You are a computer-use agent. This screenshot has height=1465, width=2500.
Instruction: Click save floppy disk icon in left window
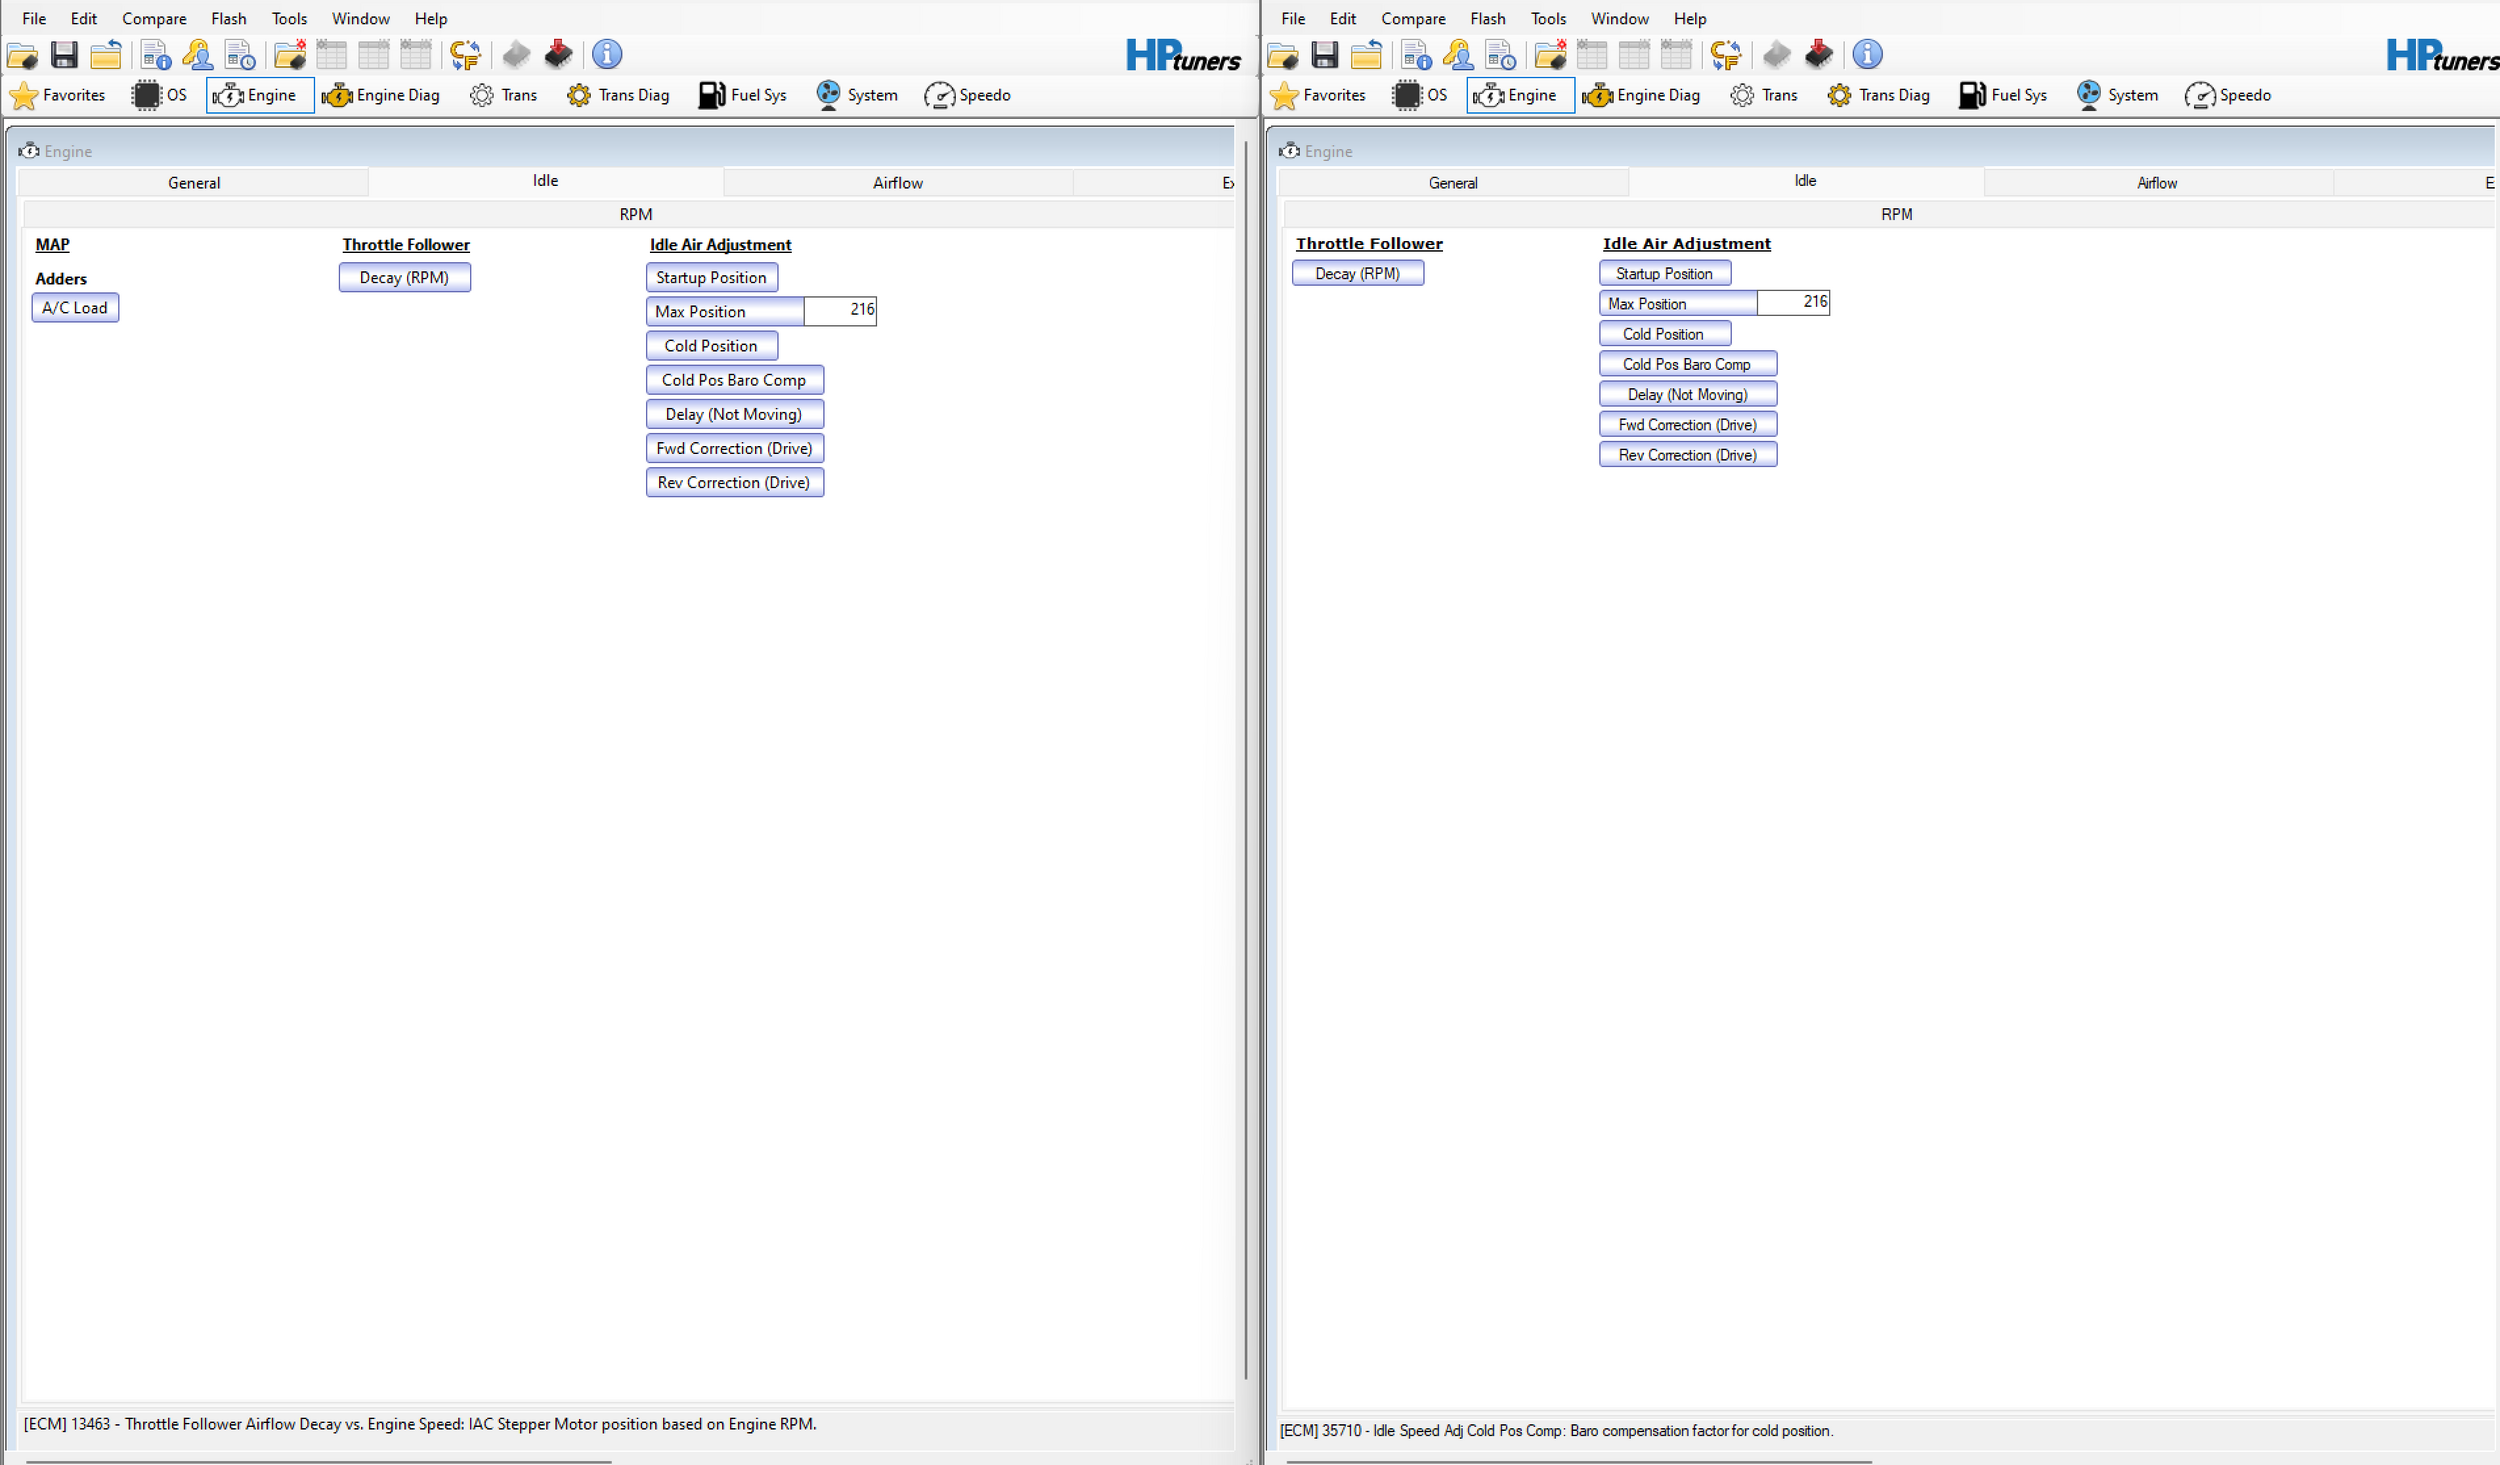coord(64,55)
